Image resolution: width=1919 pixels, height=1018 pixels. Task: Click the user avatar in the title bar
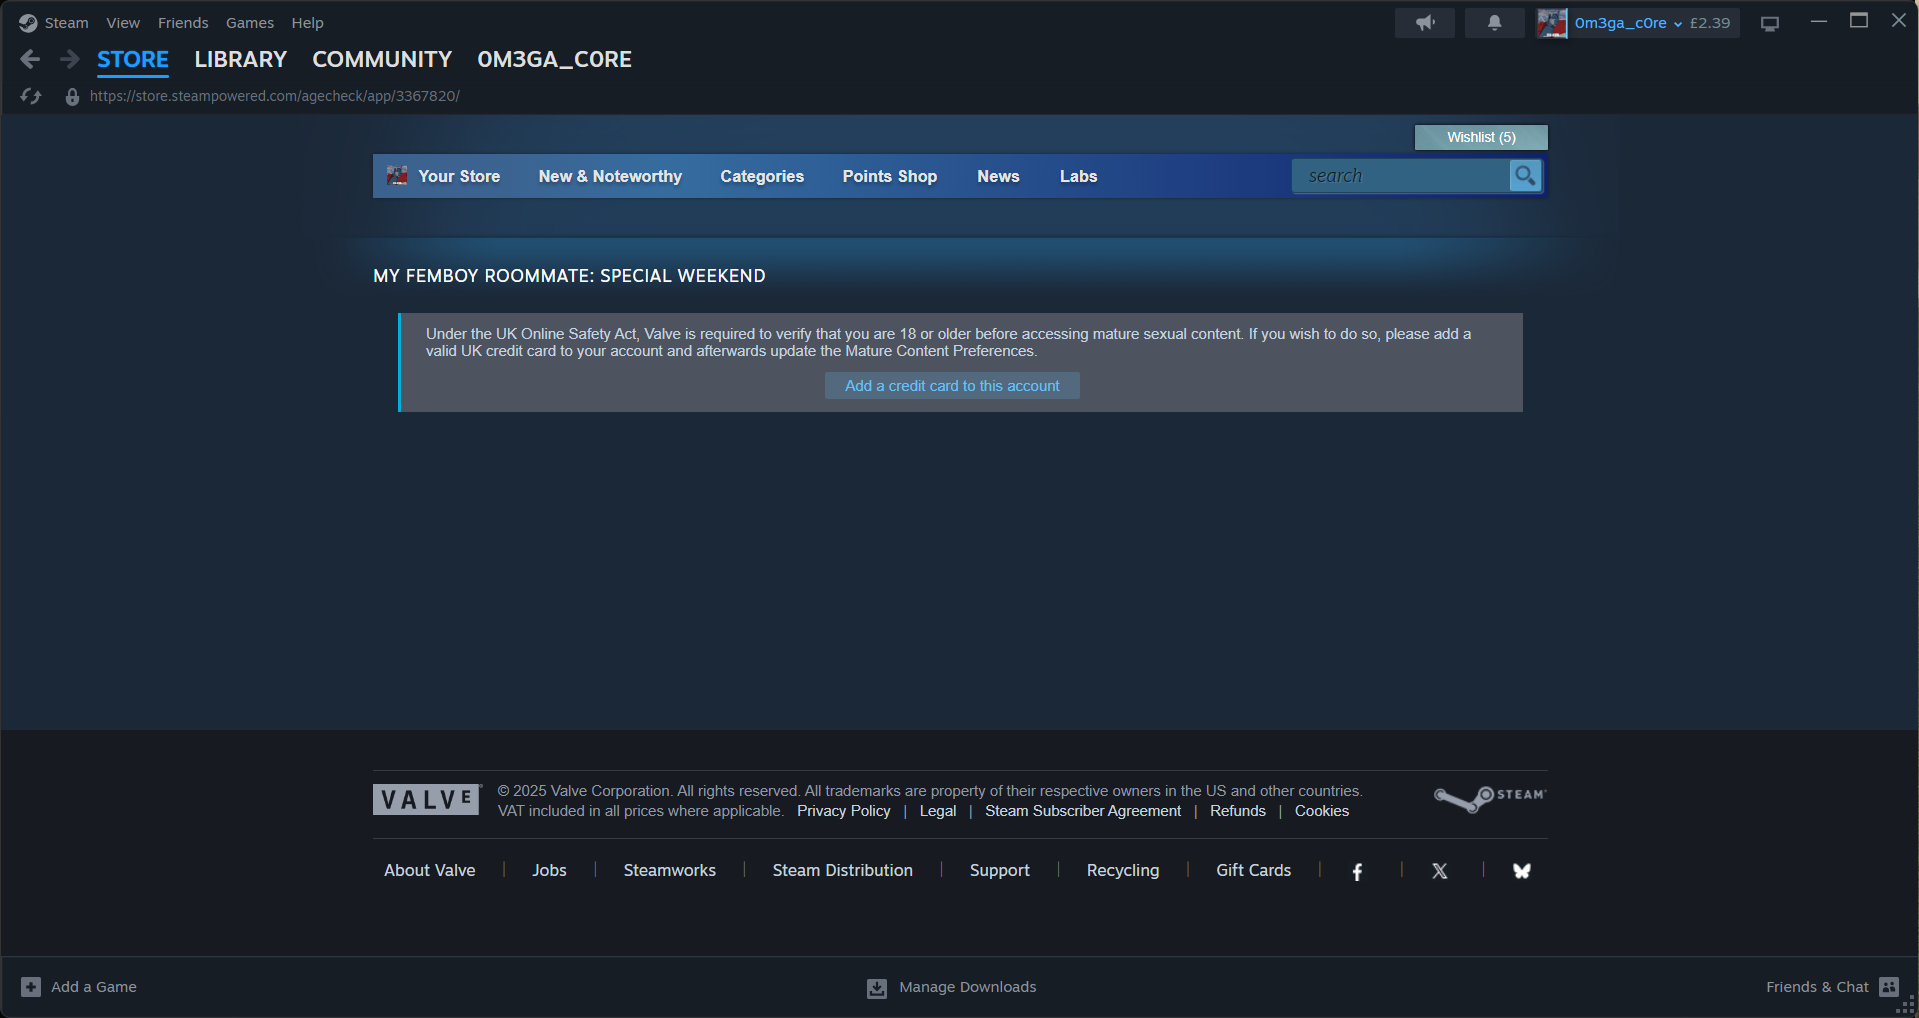(x=1552, y=23)
